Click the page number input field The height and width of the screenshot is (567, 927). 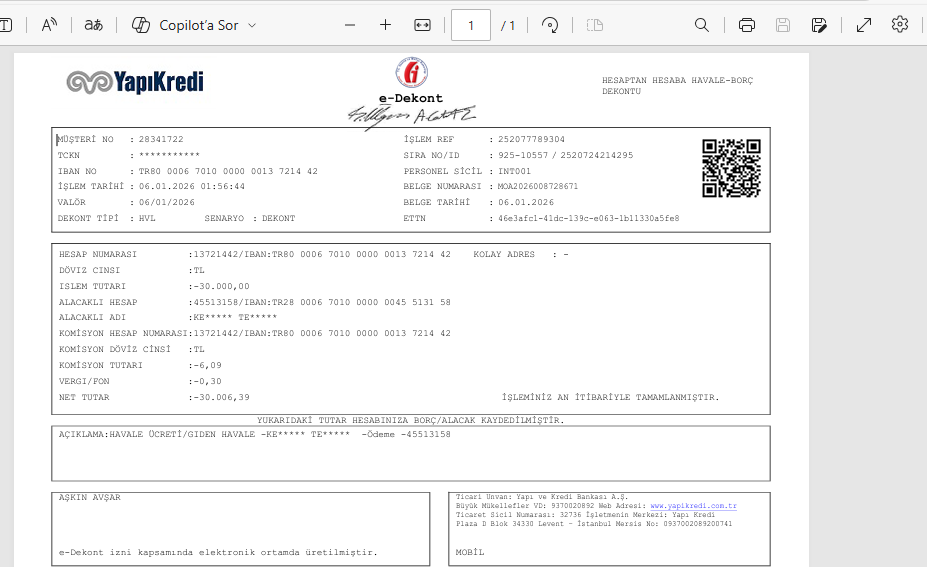[x=471, y=25]
